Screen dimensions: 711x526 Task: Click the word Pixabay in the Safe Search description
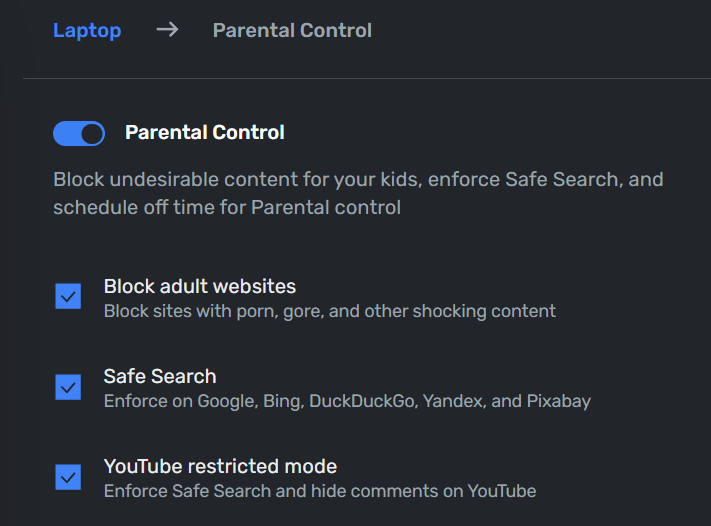pyautogui.click(x=557, y=401)
